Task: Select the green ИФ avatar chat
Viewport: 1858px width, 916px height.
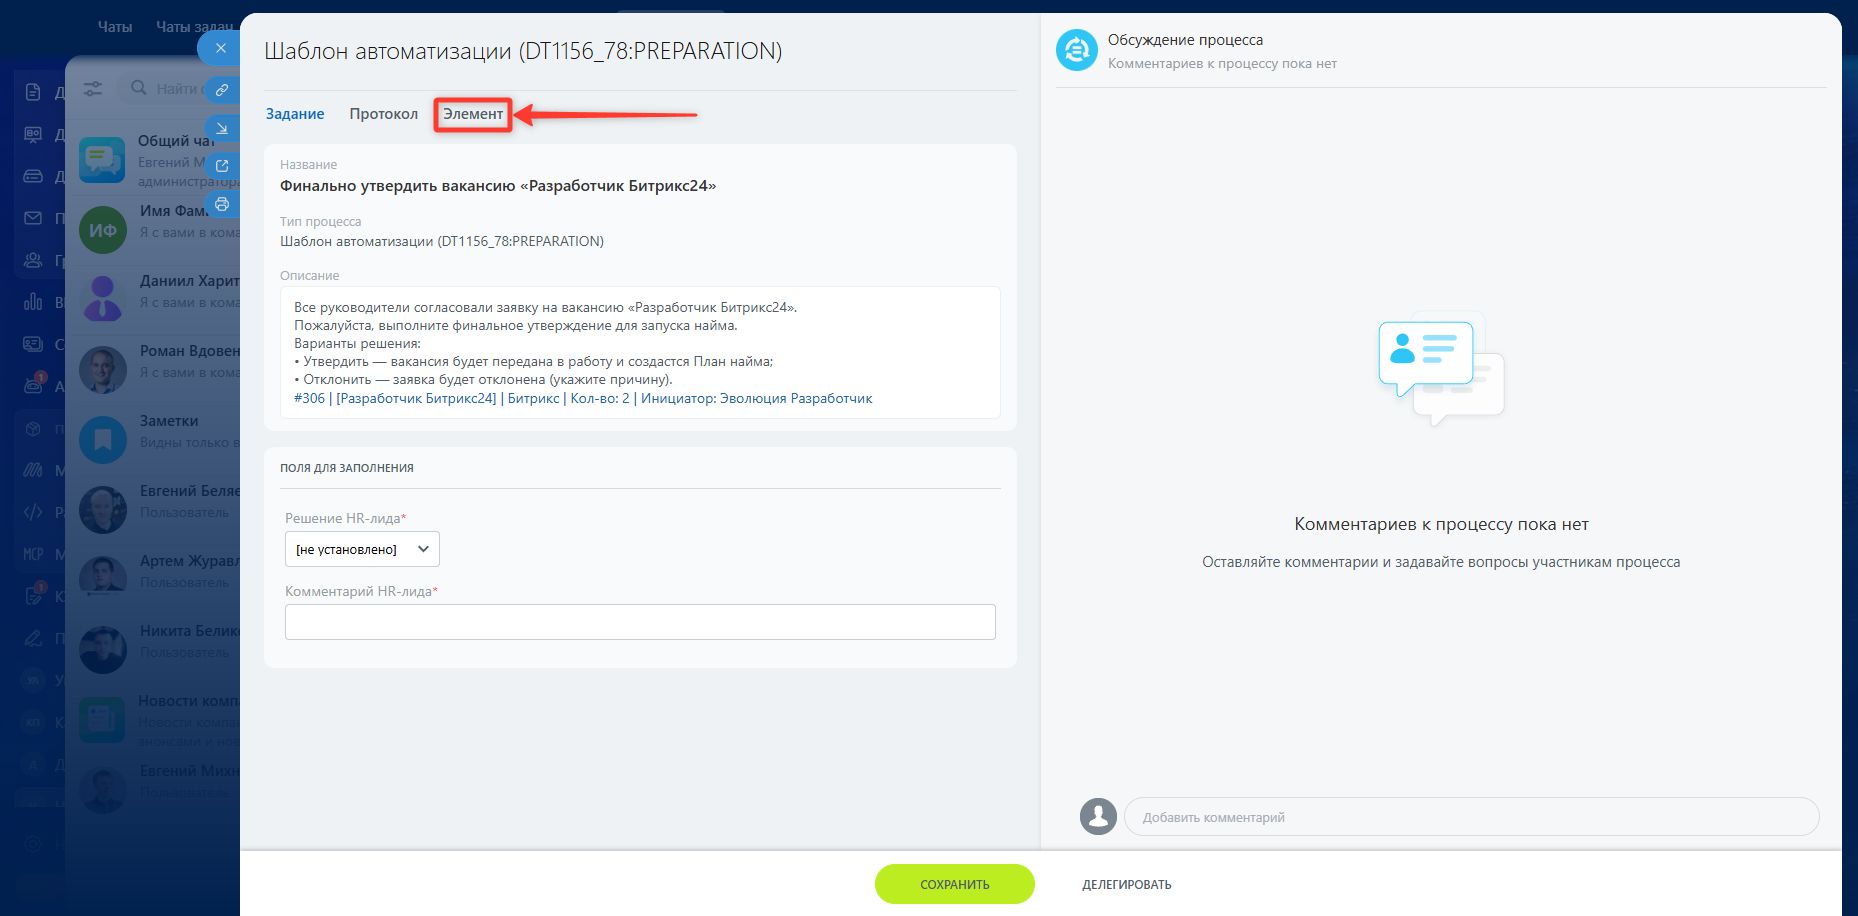Action: pyautogui.click(x=102, y=230)
